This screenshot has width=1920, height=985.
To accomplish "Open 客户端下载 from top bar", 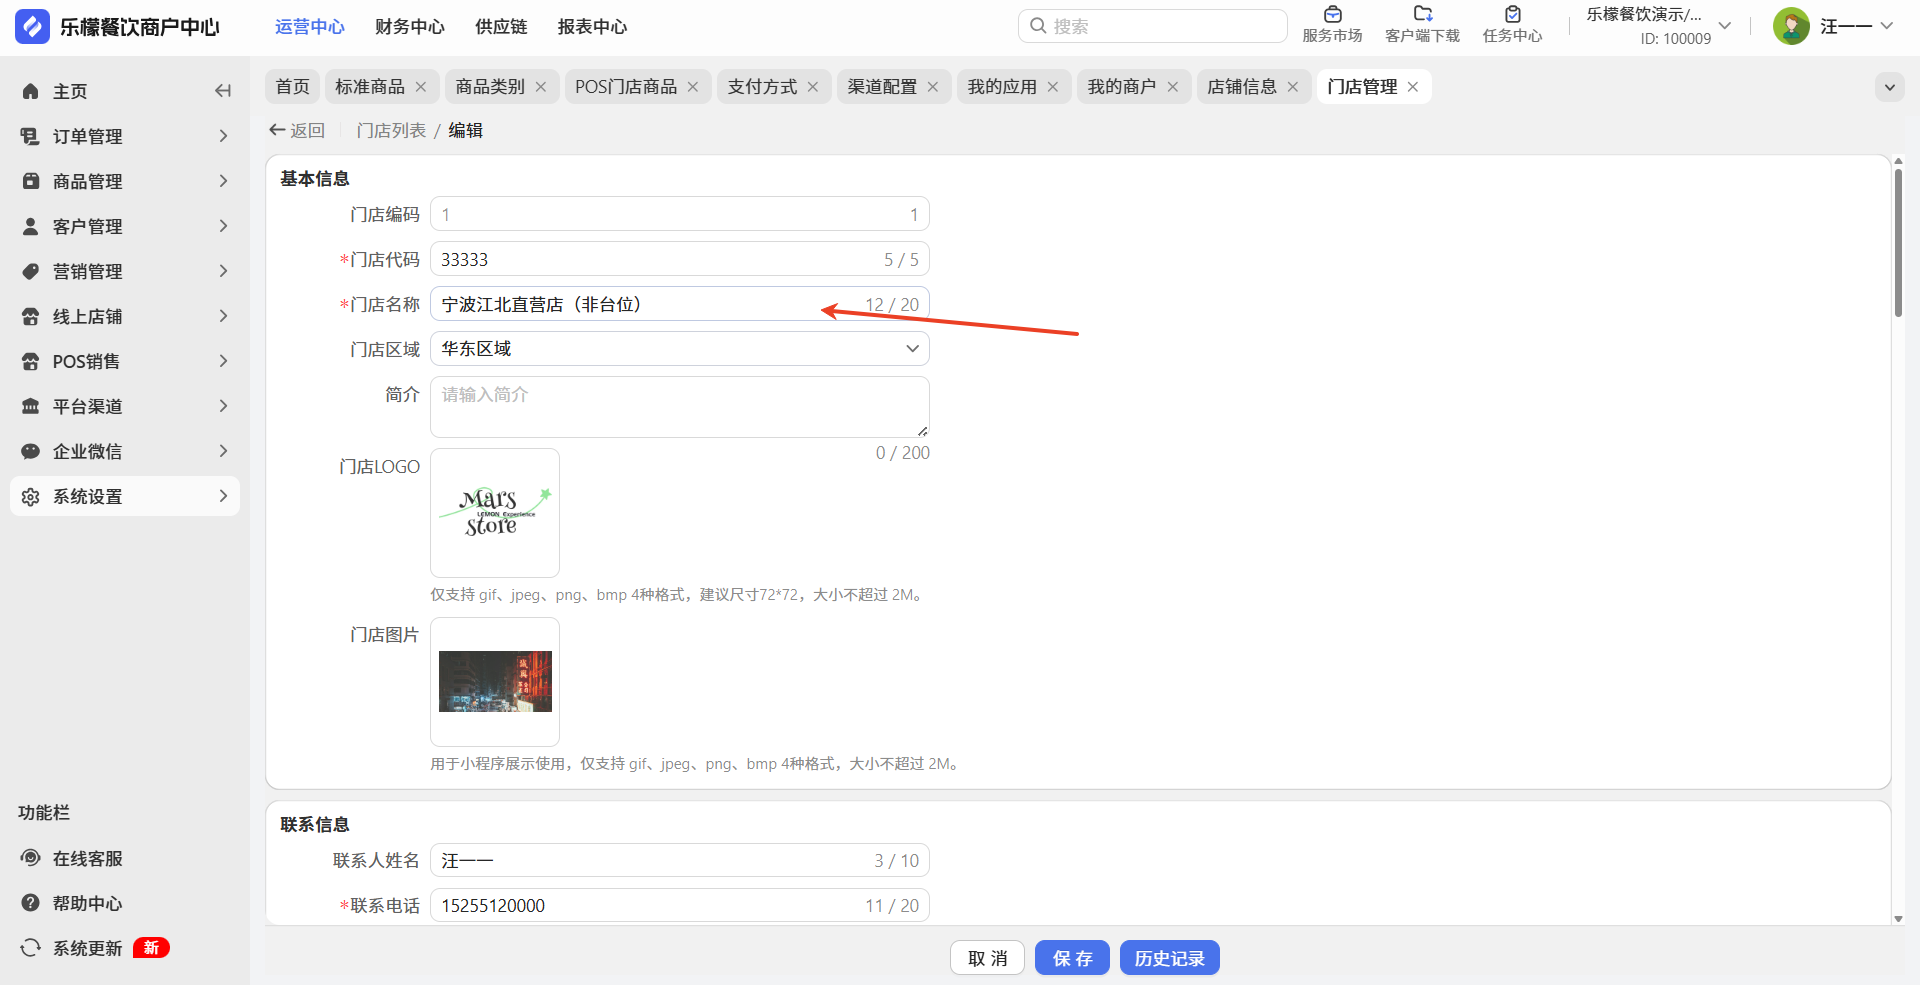I will [x=1422, y=25].
